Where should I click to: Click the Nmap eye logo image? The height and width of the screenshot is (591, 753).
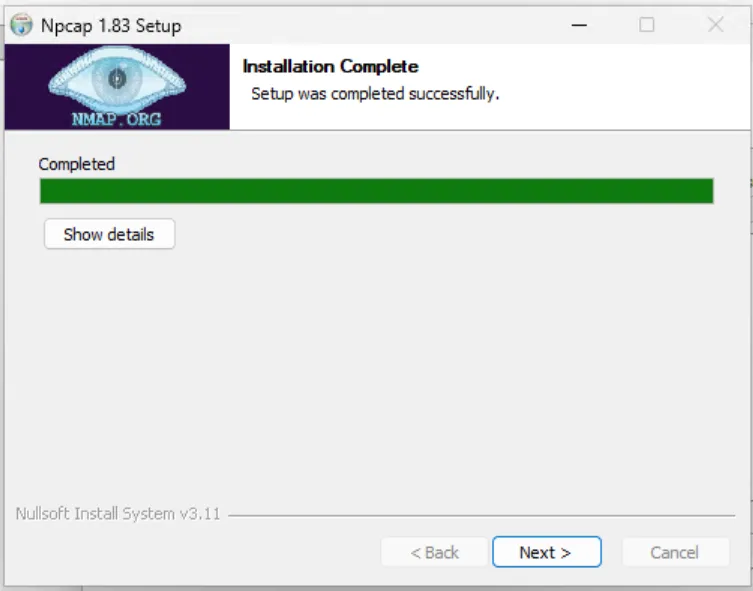pos(117,79)
